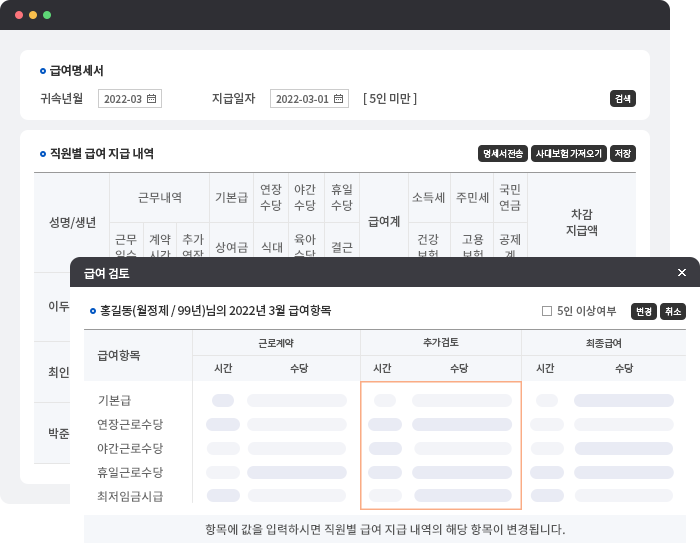This screenshot has width=700, height=554.
Task: Click the green maximize window dot
Action: (x=47, y=15)
